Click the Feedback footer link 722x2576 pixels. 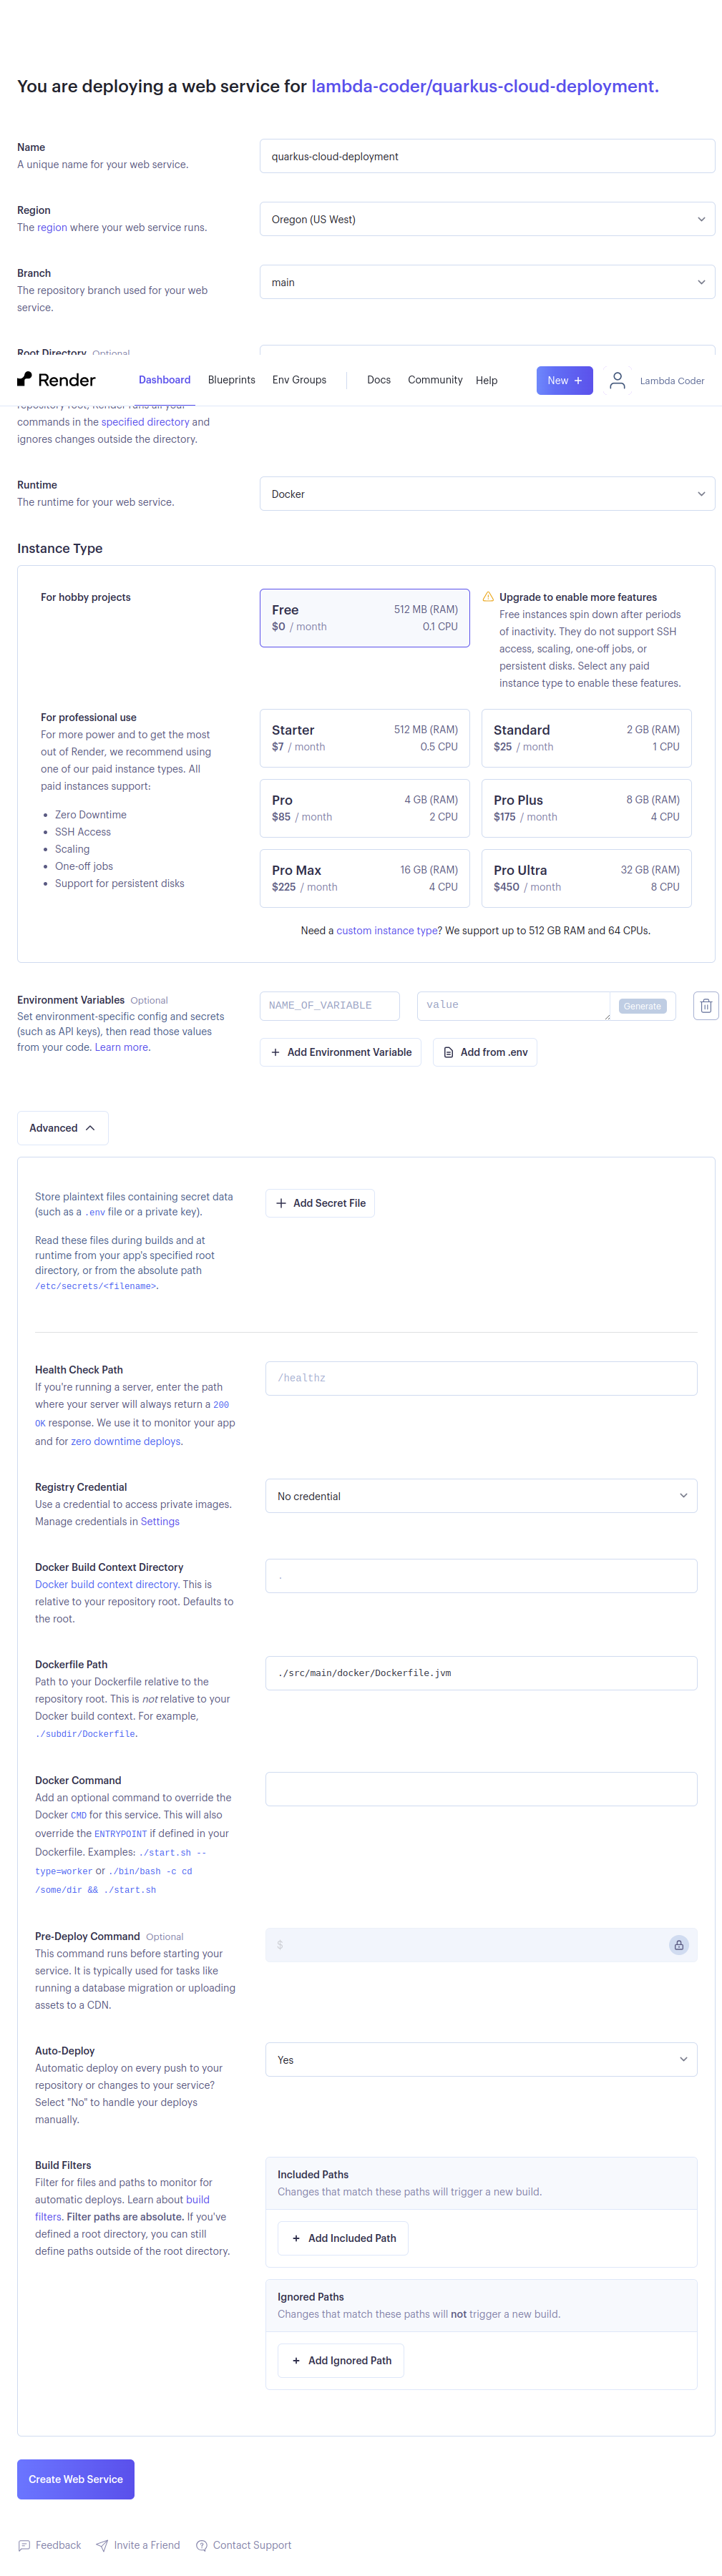[x=58, y=2545]
